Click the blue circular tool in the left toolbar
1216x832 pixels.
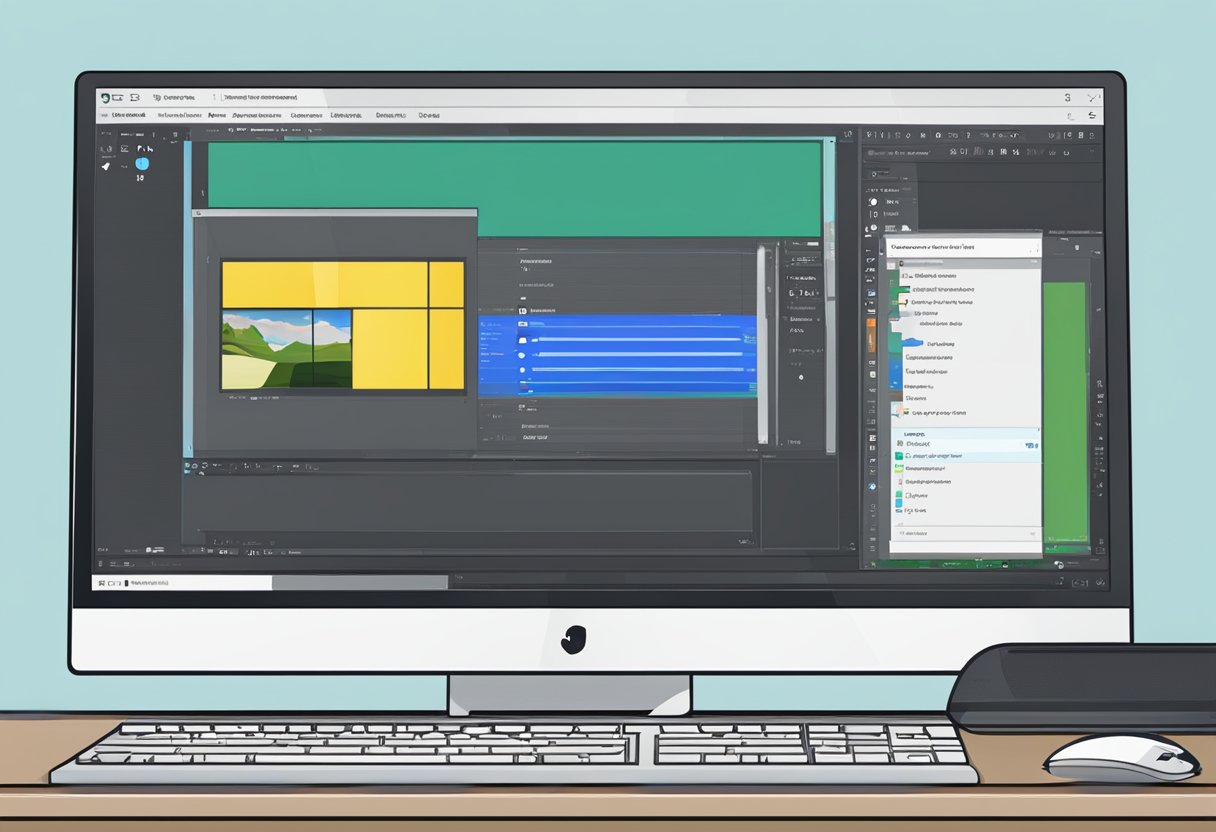(142, 164)
